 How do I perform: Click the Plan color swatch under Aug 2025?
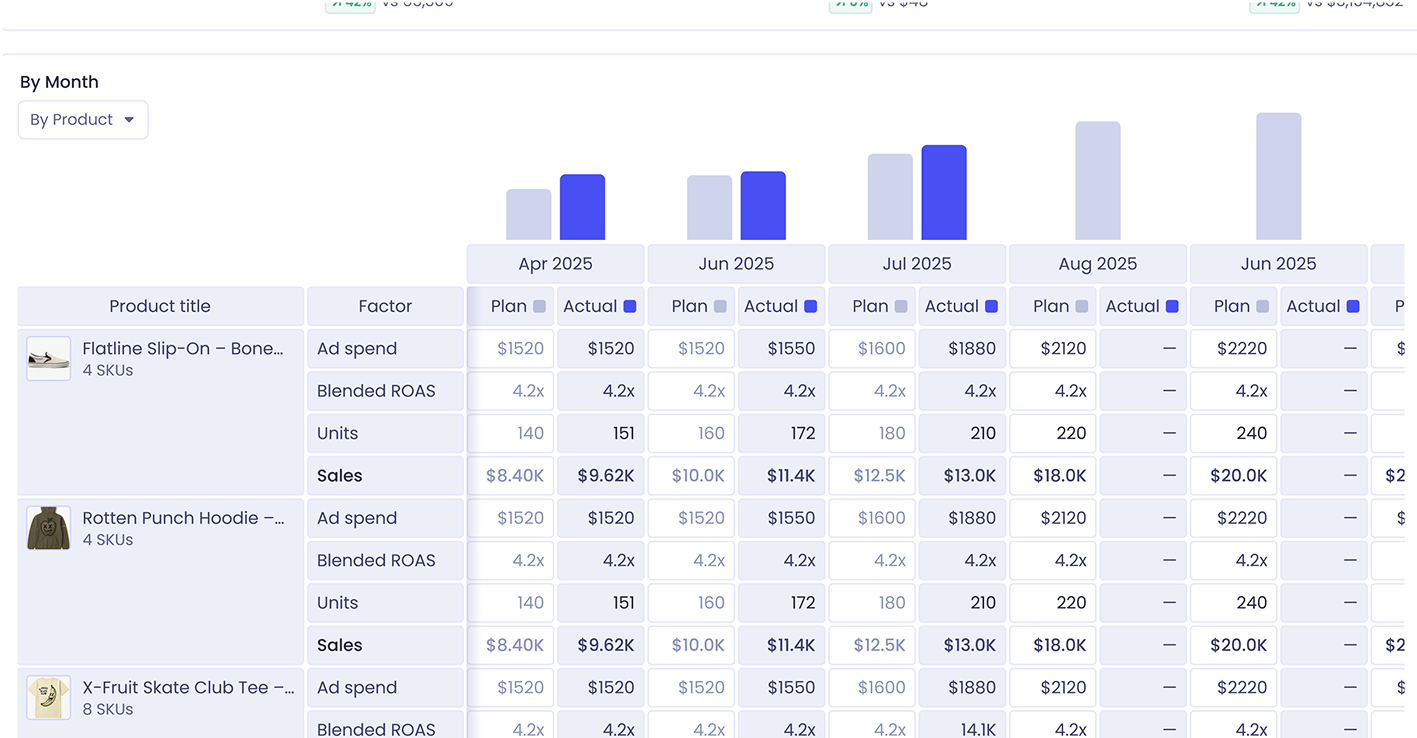click(1081, 307)
